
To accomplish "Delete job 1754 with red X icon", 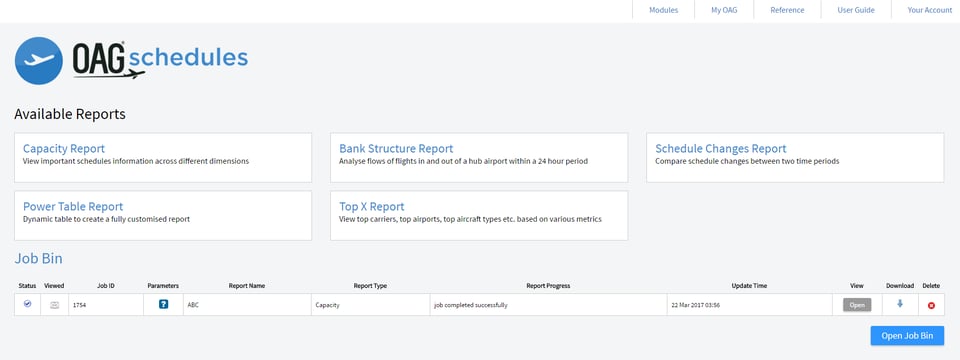I will click(931, 305).
